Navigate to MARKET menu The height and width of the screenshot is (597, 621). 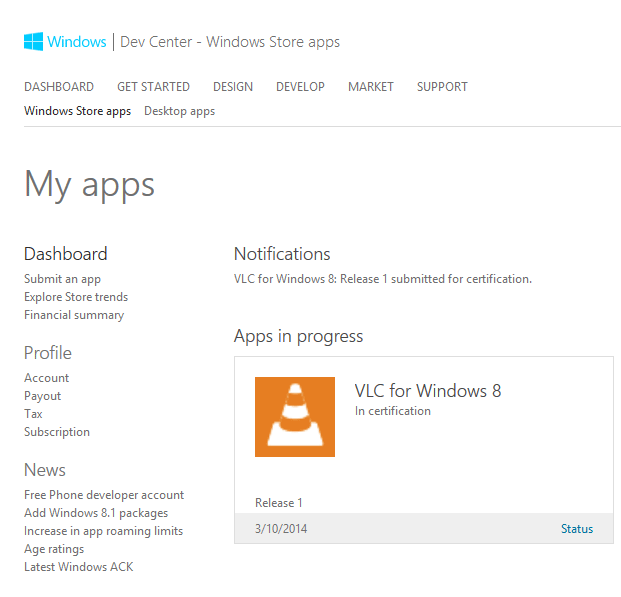click(371, 87)
